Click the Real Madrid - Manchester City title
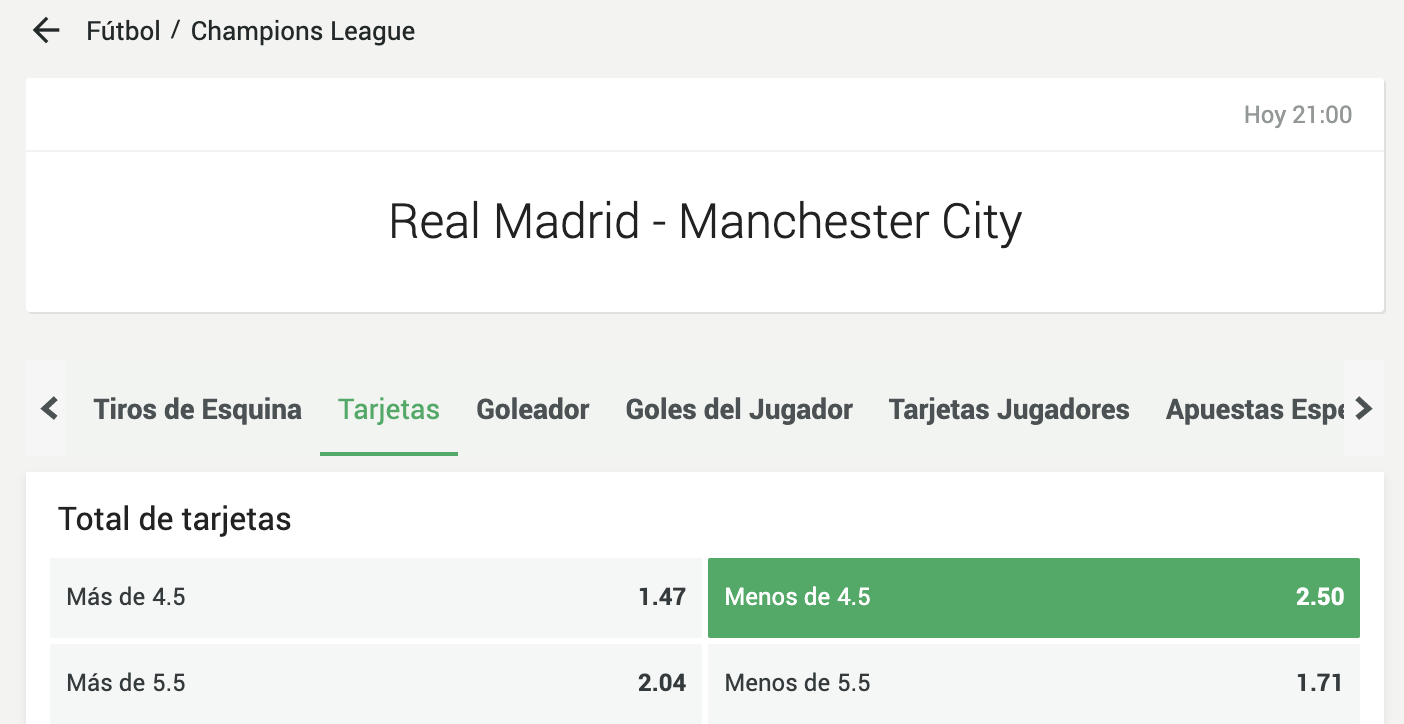The height and width of the screenshot is (724, 1404). tap(705, 222)
